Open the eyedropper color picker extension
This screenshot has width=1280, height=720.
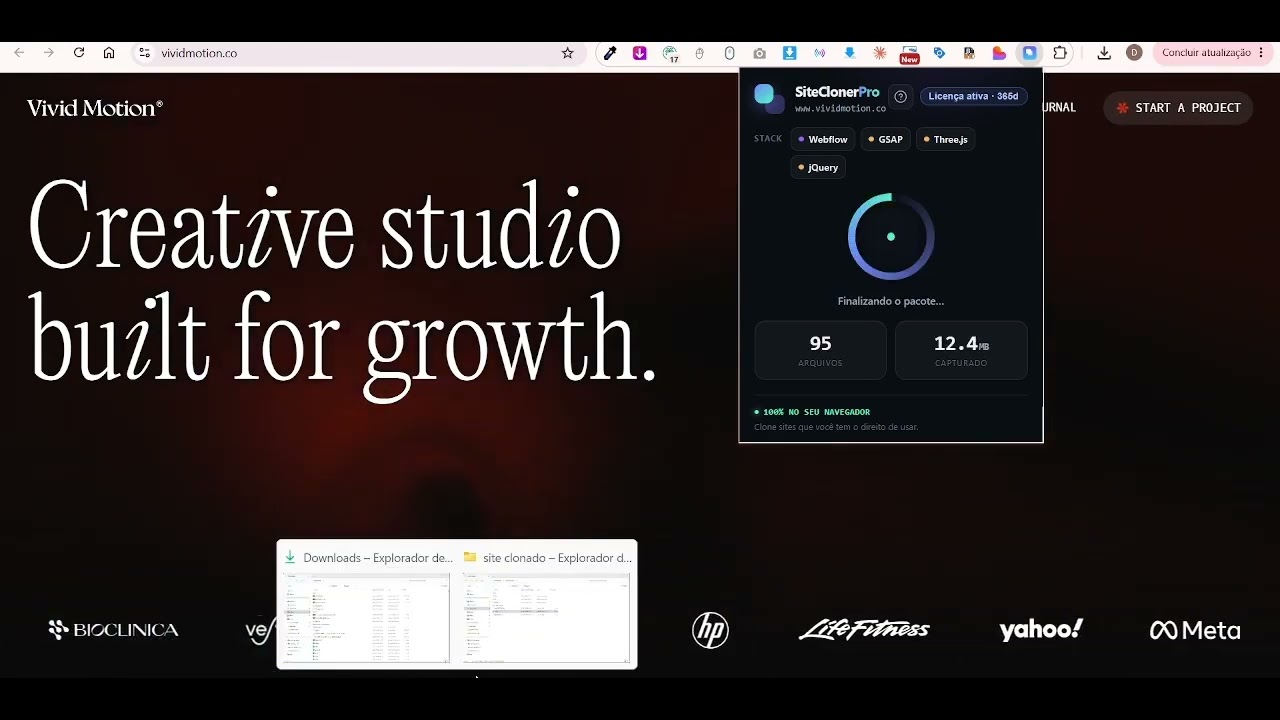pos(610,53)
